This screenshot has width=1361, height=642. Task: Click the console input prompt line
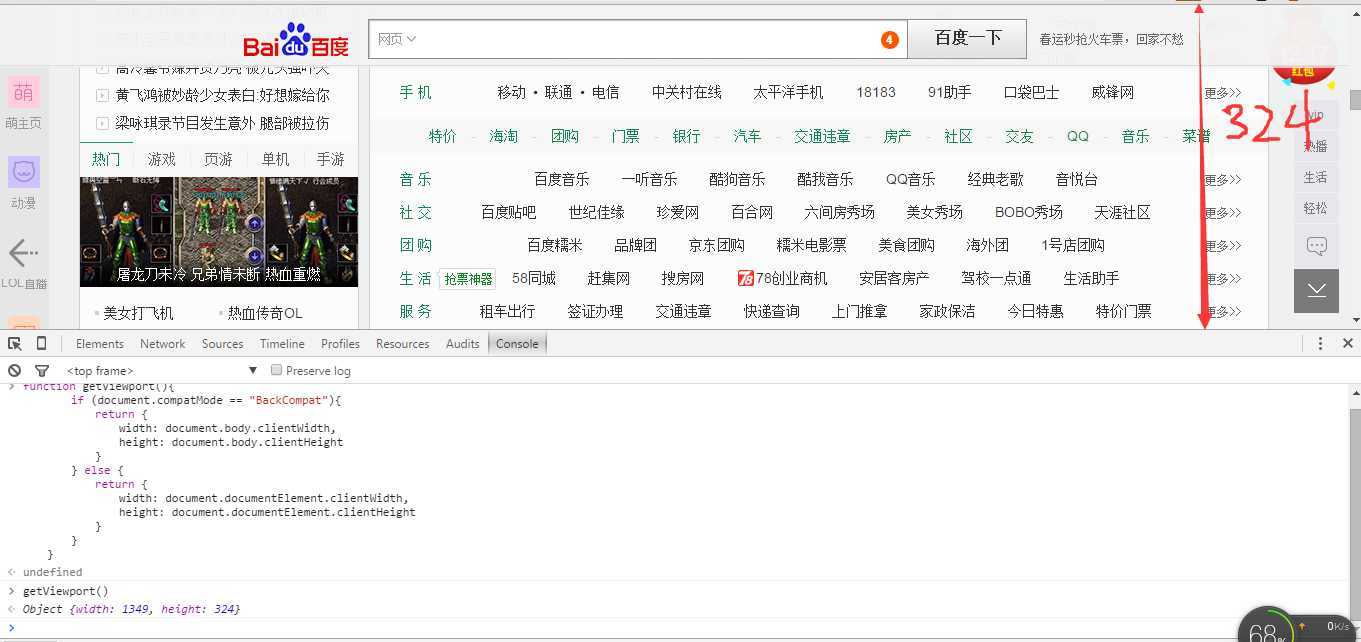click(680, 627)
